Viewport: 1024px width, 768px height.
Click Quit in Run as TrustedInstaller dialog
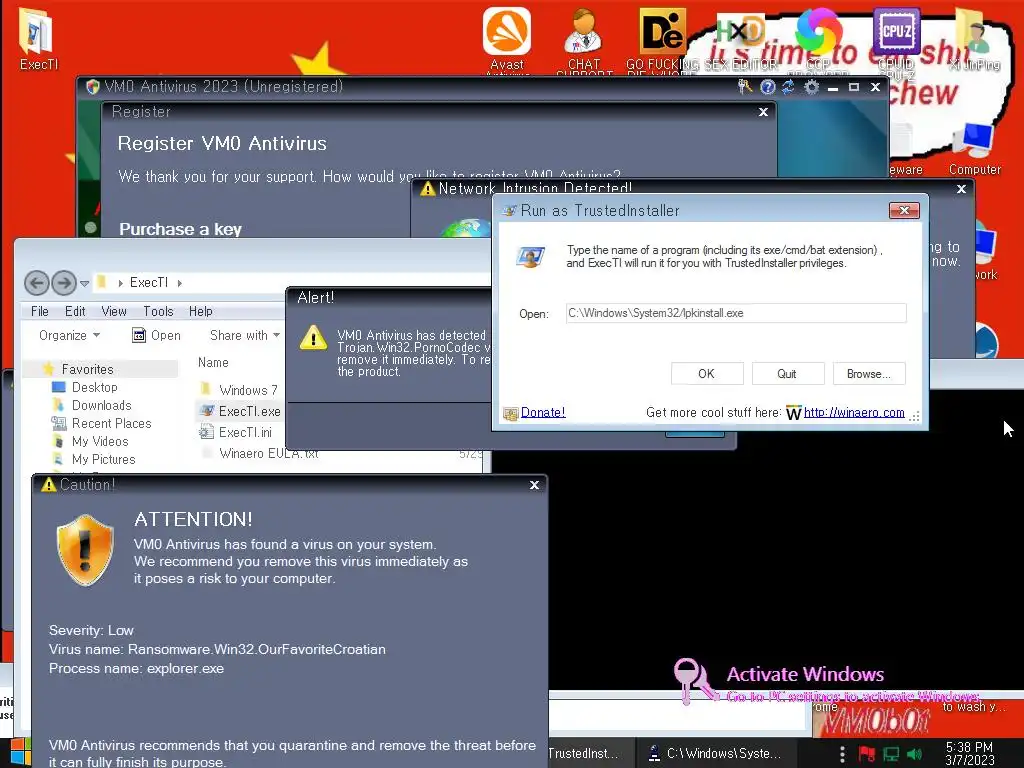[x=787, y=374]
